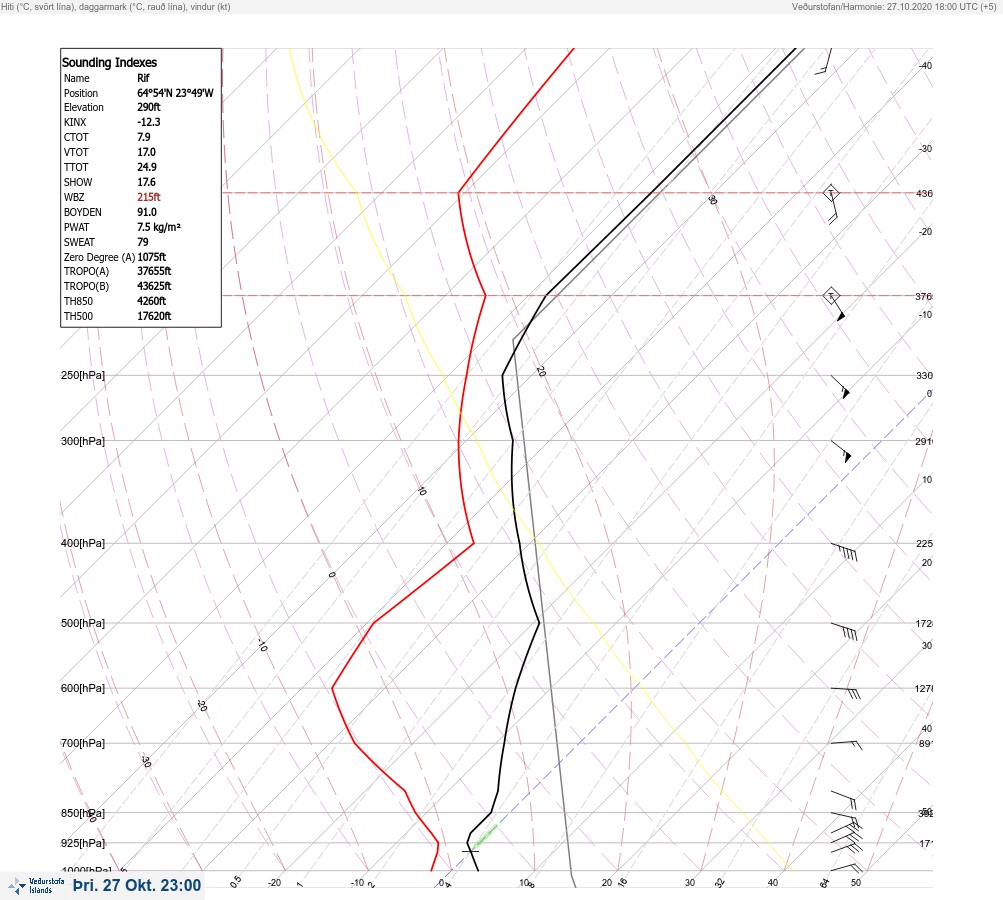
Task: Select the wind barb at 250 hPa
Action: tap(841, 387)
